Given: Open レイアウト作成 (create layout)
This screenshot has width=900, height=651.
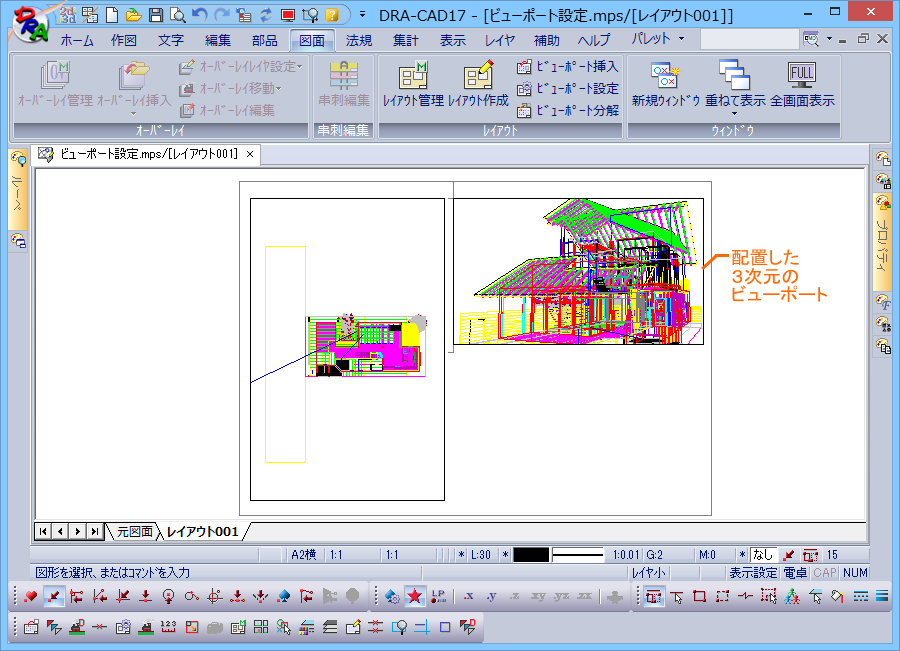Looking at the screenshot, I should click(478, 84).
